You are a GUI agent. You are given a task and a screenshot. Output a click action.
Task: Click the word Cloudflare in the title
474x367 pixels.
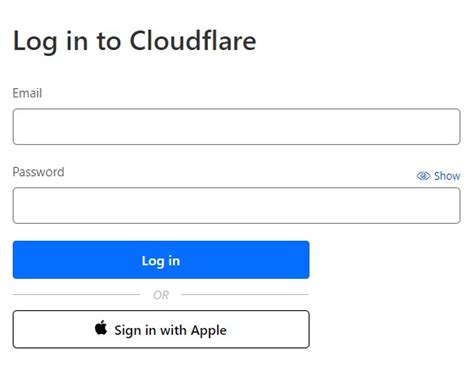(x=193, y=40)
